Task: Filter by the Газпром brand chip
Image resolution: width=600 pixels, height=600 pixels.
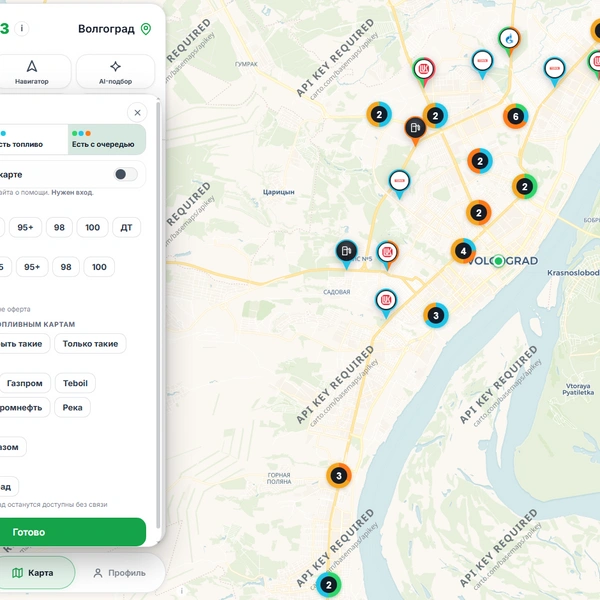Action: [x=25, y=383]
